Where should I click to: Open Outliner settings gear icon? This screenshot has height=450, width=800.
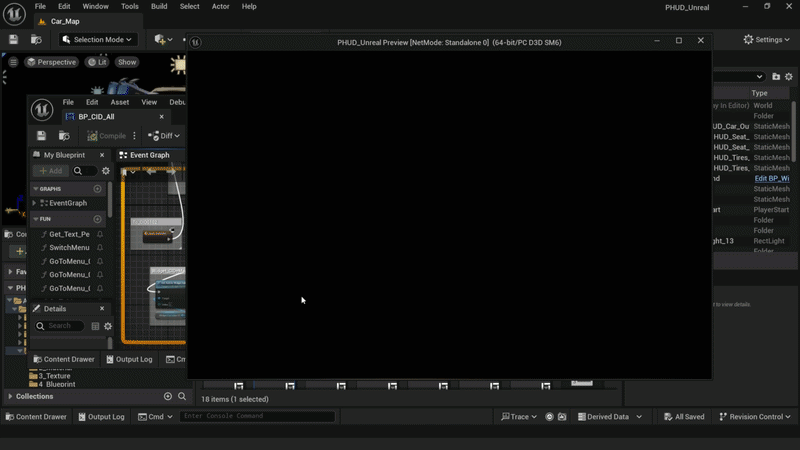point(789,77)
